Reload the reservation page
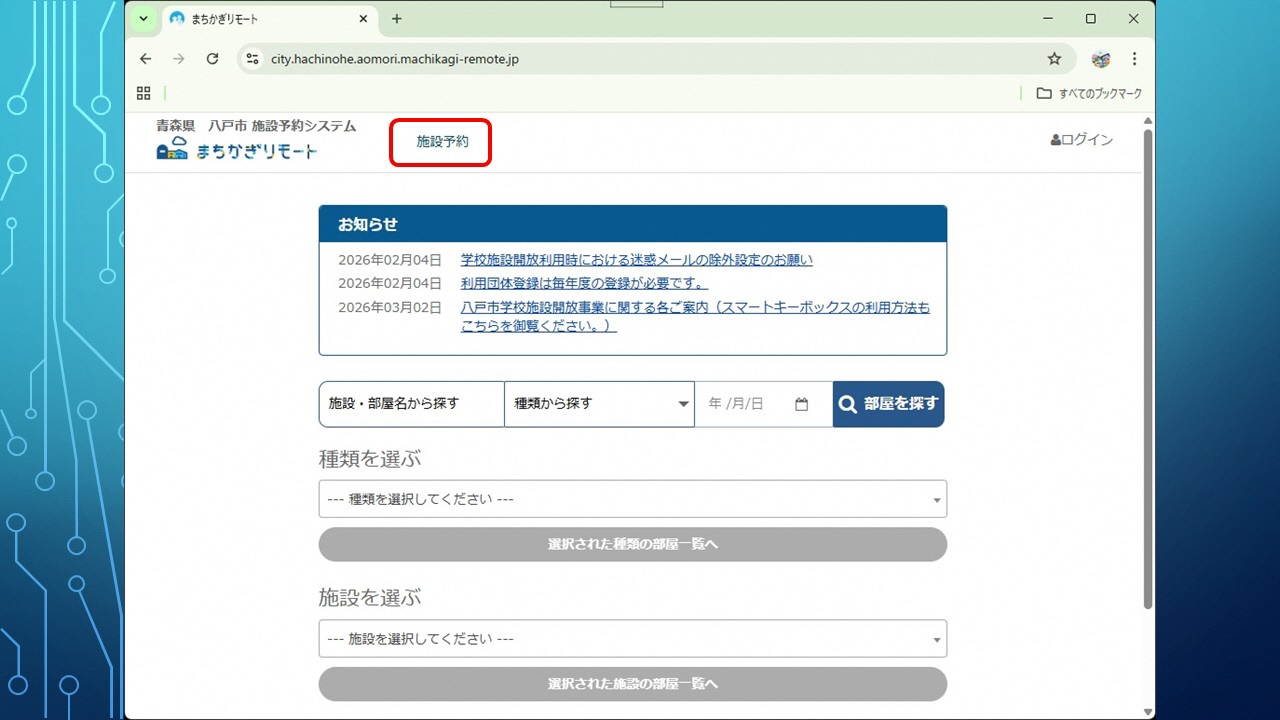This screenshot has width=1280, height=720. [212, 59]
